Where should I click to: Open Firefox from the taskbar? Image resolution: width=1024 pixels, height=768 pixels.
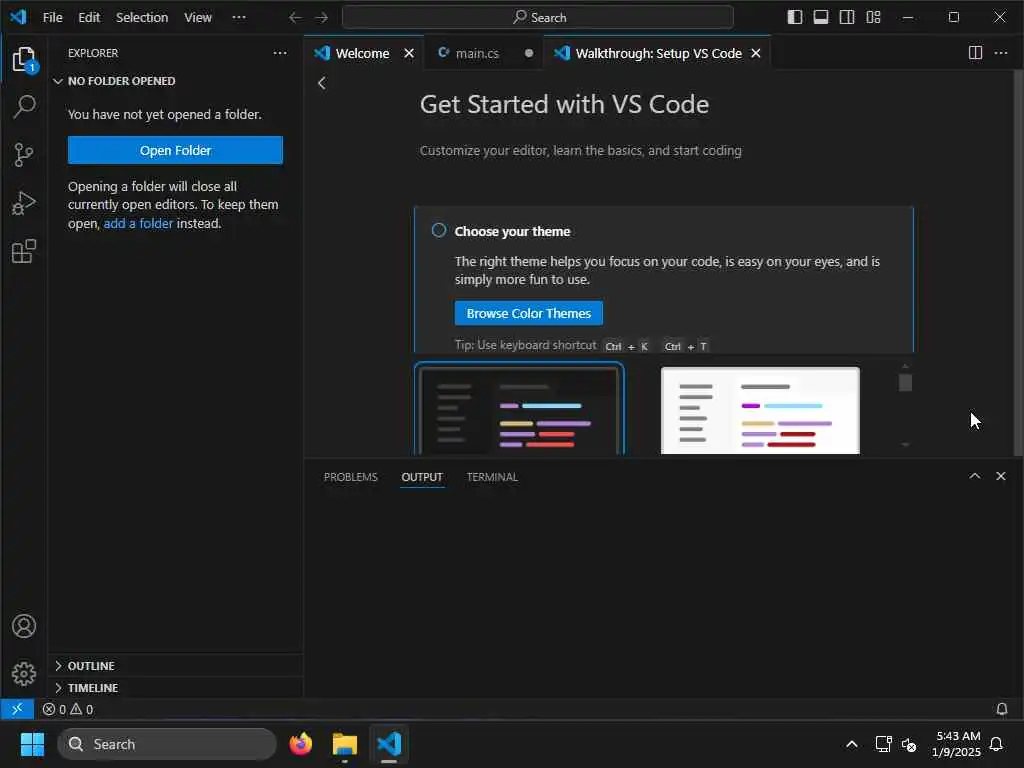pyautogui.click(x=300, y=744)
